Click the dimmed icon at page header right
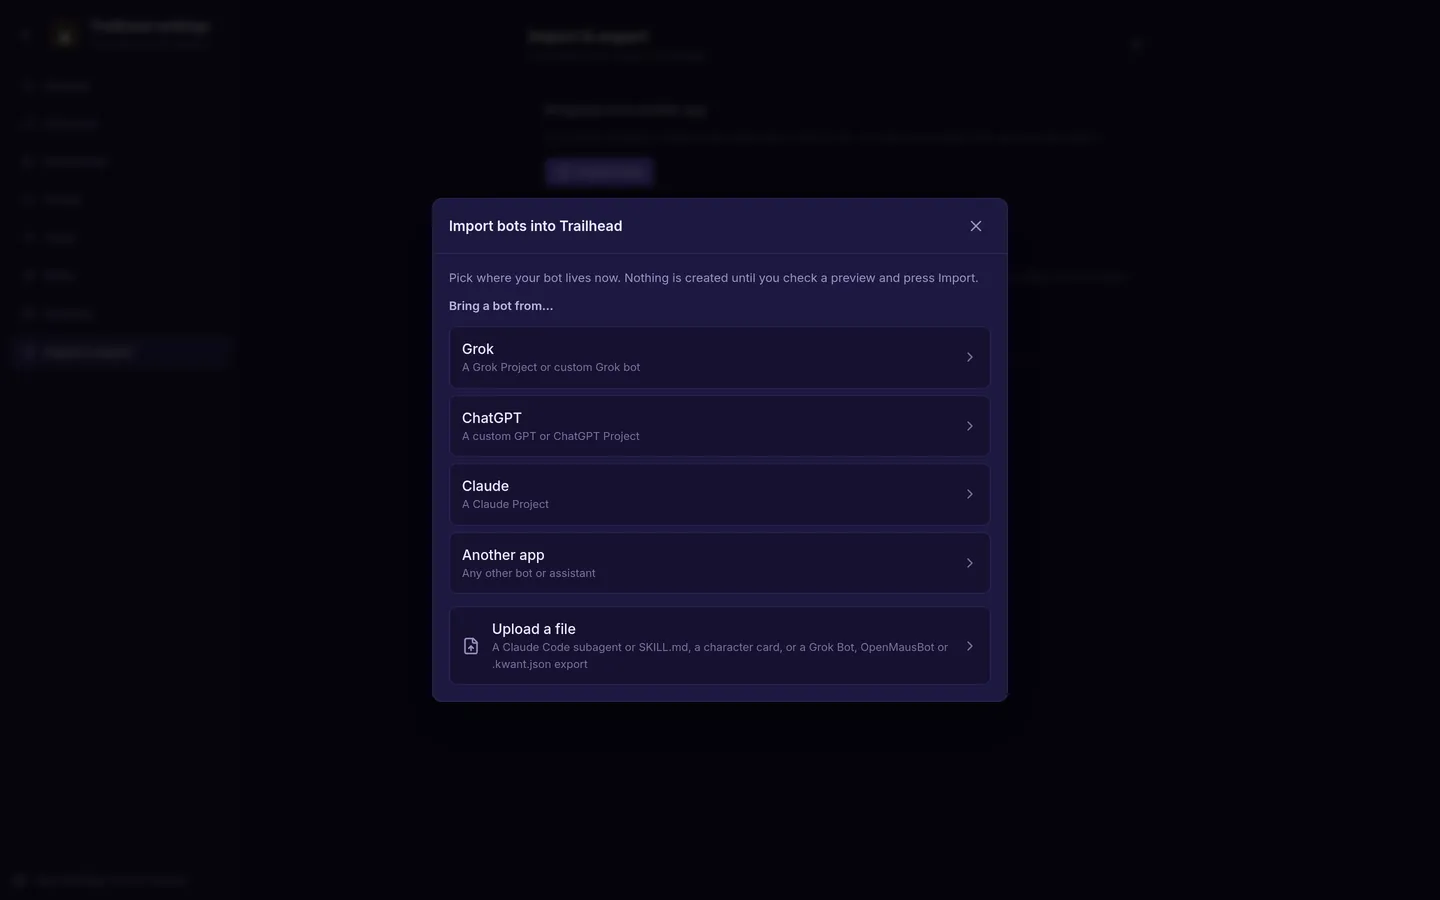The image size is (1440, 900). coord(1137,44)
